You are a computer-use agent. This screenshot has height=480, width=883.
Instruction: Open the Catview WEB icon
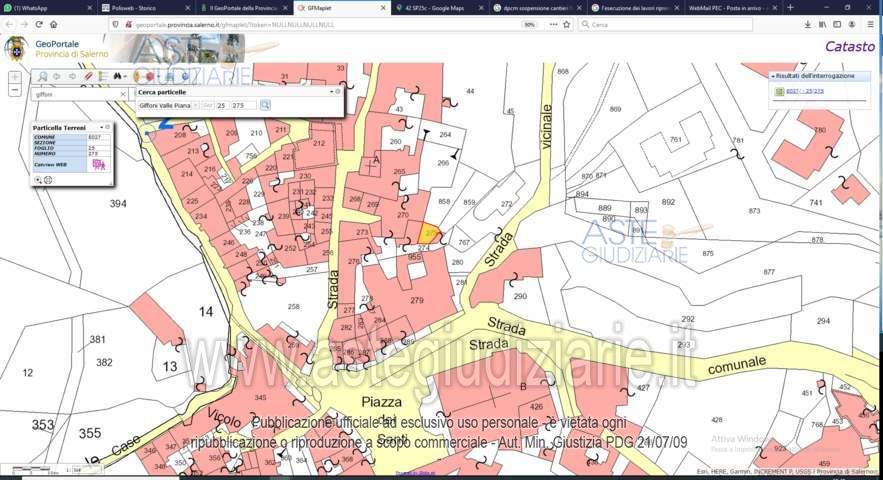point(99,165)
